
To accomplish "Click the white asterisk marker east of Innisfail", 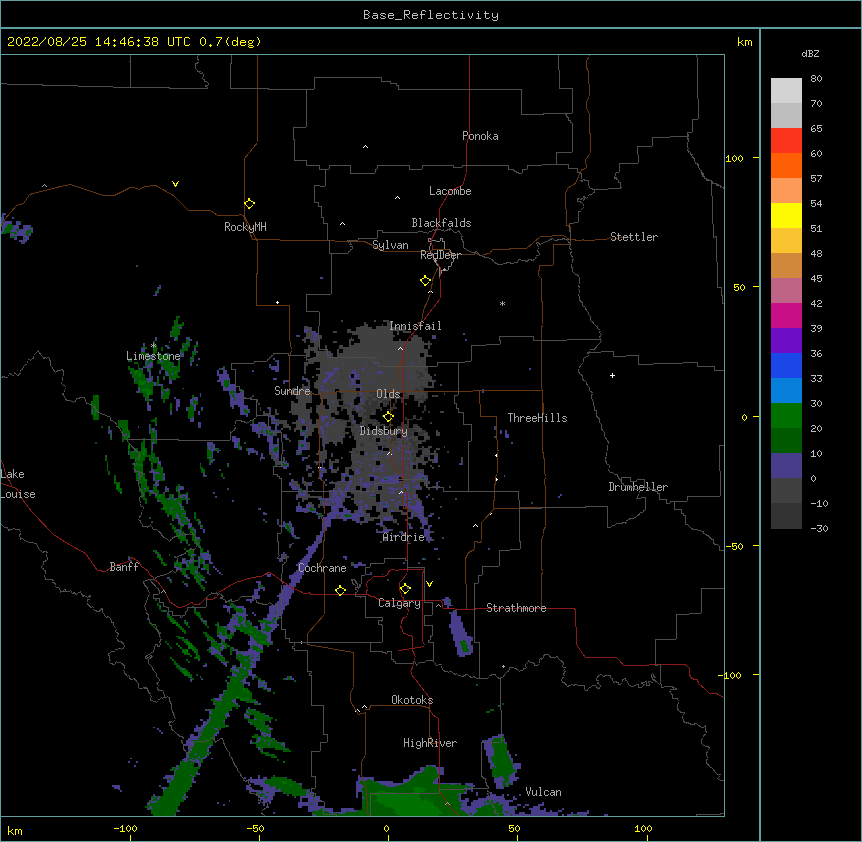I will click(502, 303).
